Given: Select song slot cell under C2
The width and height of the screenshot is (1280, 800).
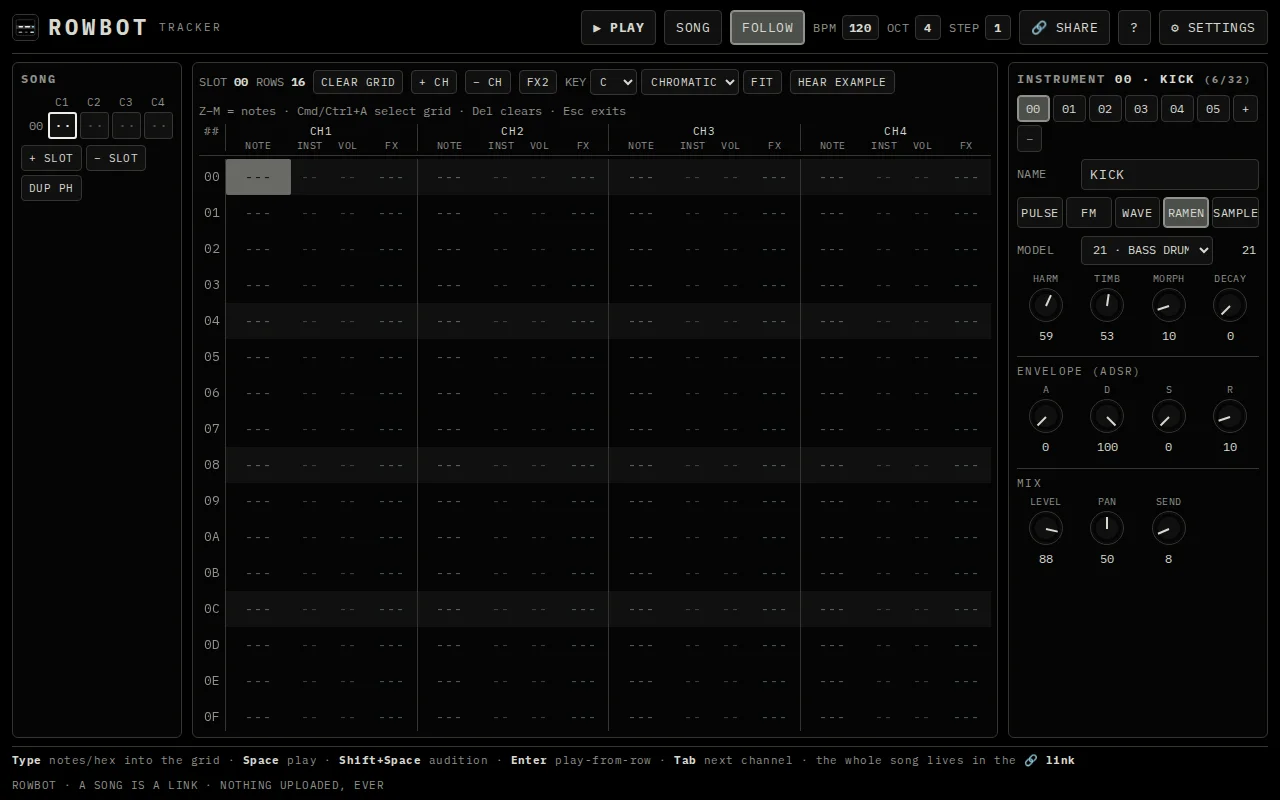Looking at the screenshot, I should pyautogui.click(x=94, y=126).
